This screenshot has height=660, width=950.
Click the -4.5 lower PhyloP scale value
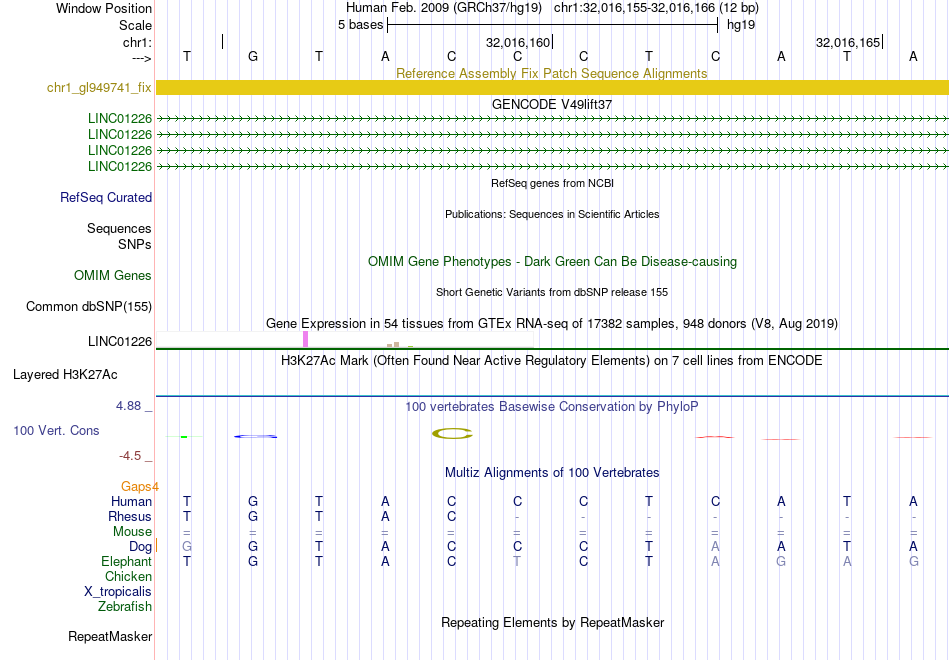(130, 456)
